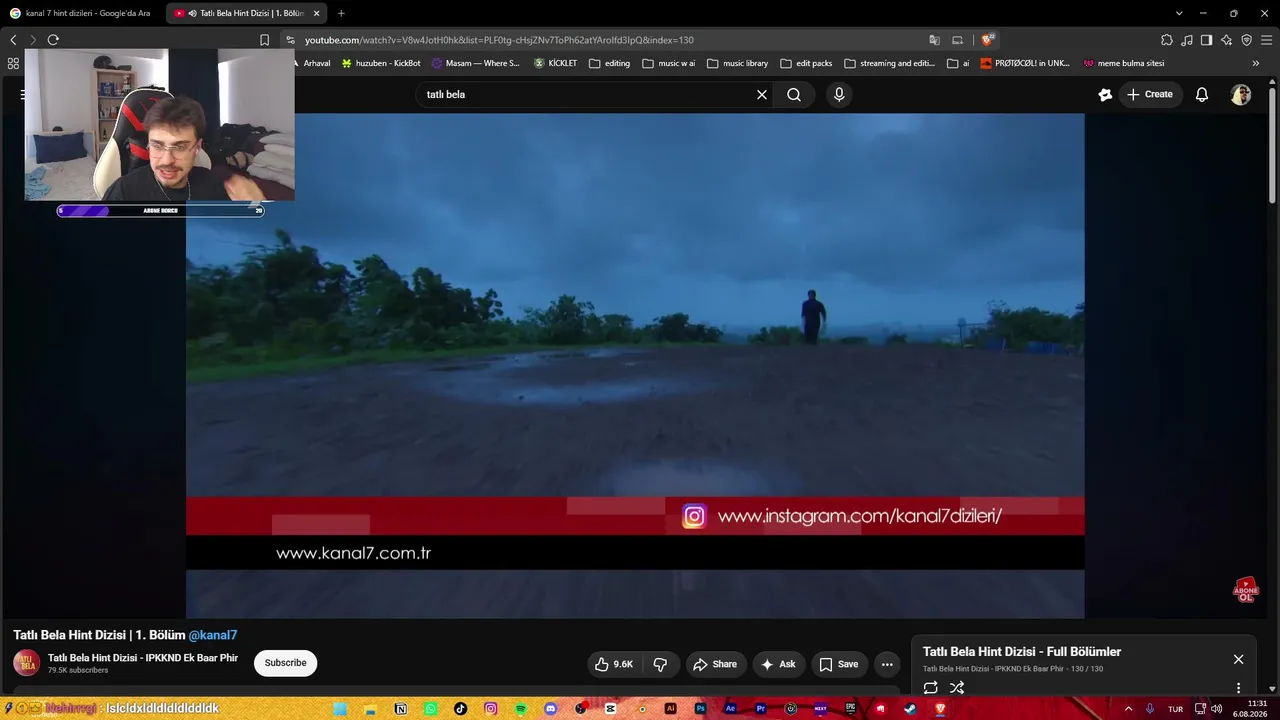The width and height of the screenshot is (1280, 720).
Task: Open the KİCKLET bookmark
Action: coord(556,63)
